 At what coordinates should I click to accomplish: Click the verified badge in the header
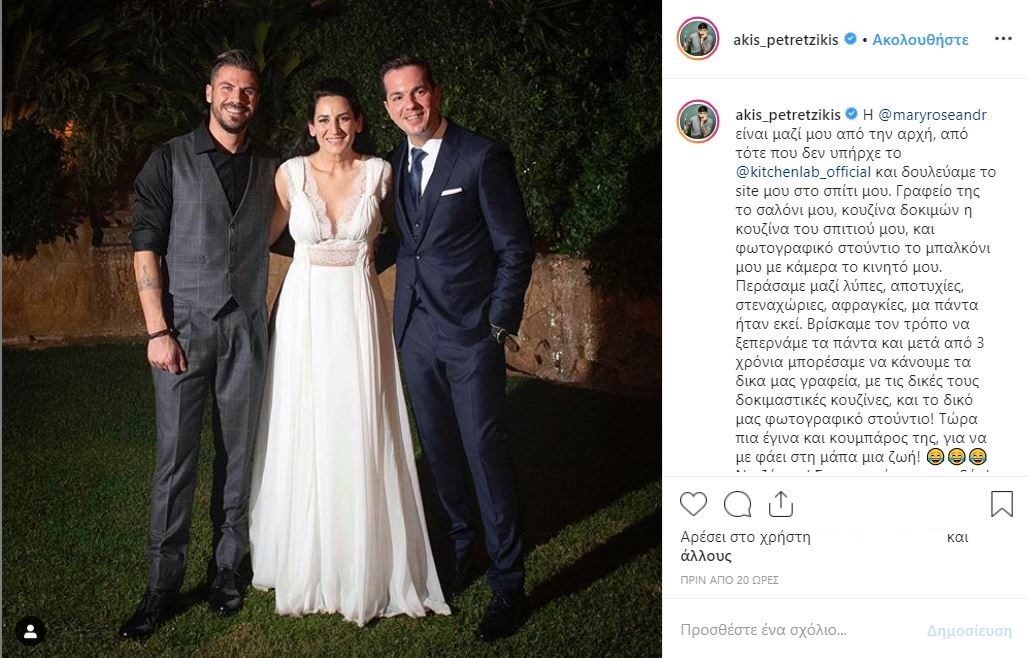click(x=850, y=39)
